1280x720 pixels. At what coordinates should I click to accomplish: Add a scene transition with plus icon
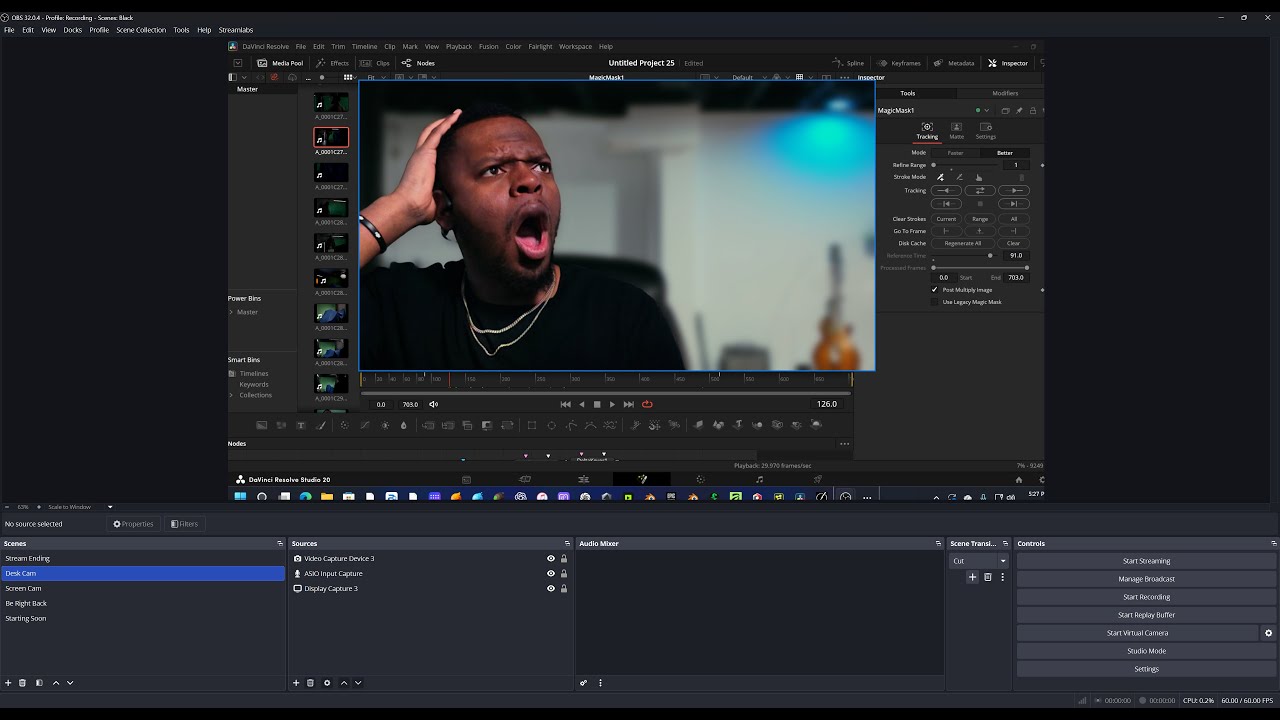[x=972, y=577]
